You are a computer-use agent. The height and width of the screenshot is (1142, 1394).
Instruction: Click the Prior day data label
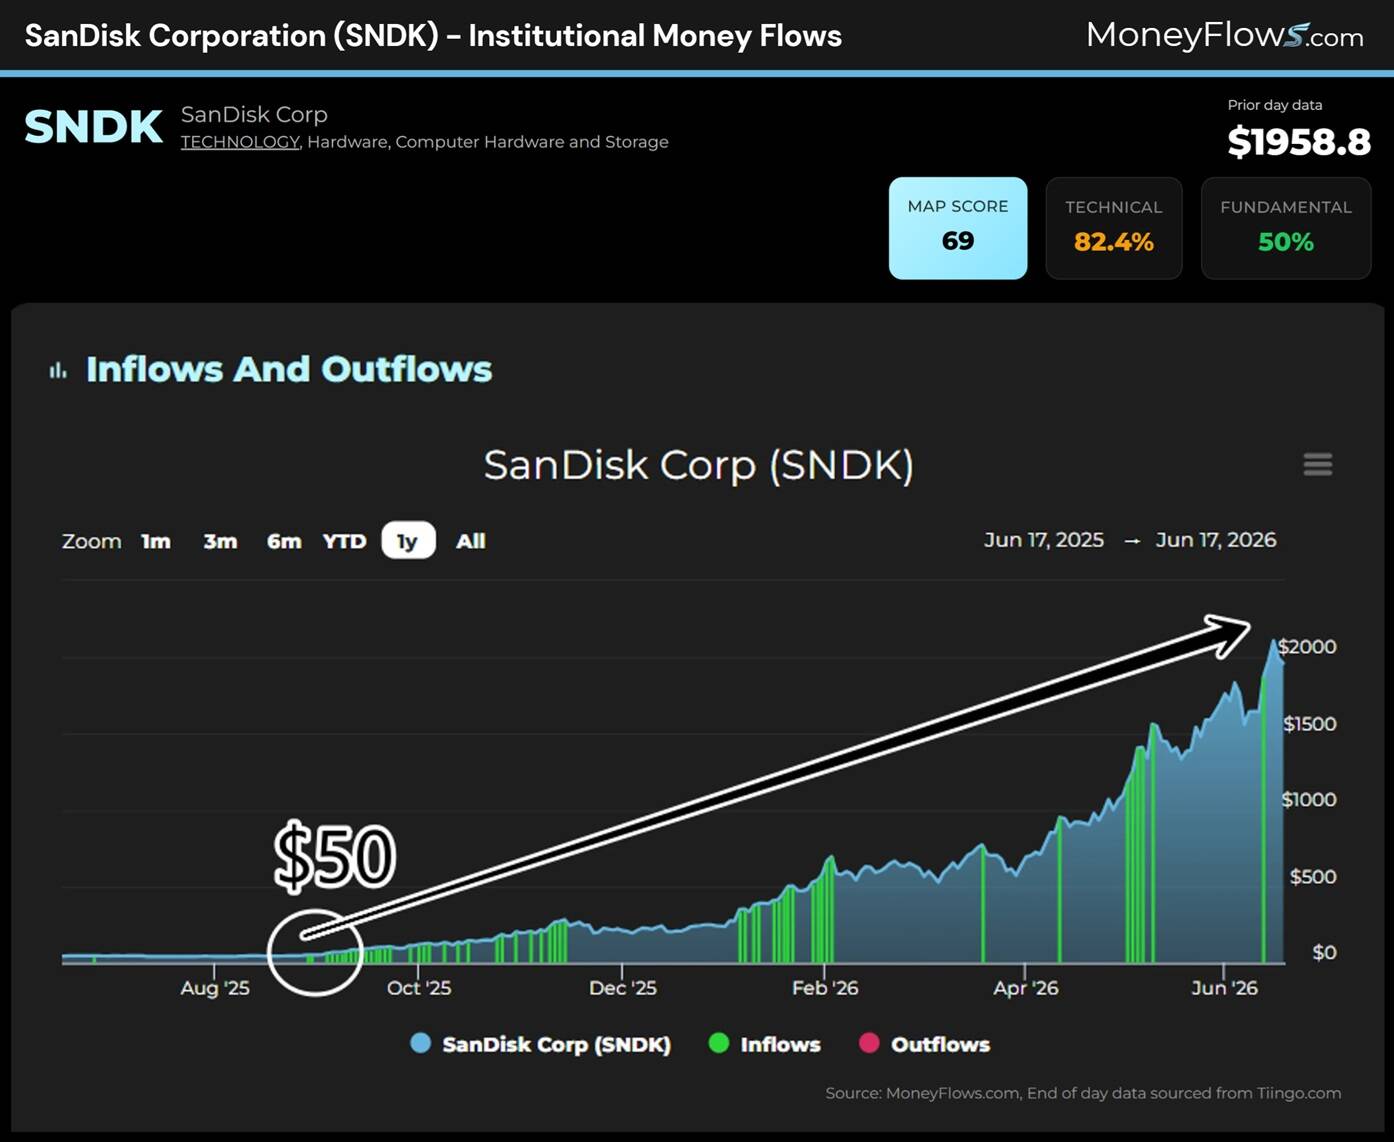pos(1275,105)
